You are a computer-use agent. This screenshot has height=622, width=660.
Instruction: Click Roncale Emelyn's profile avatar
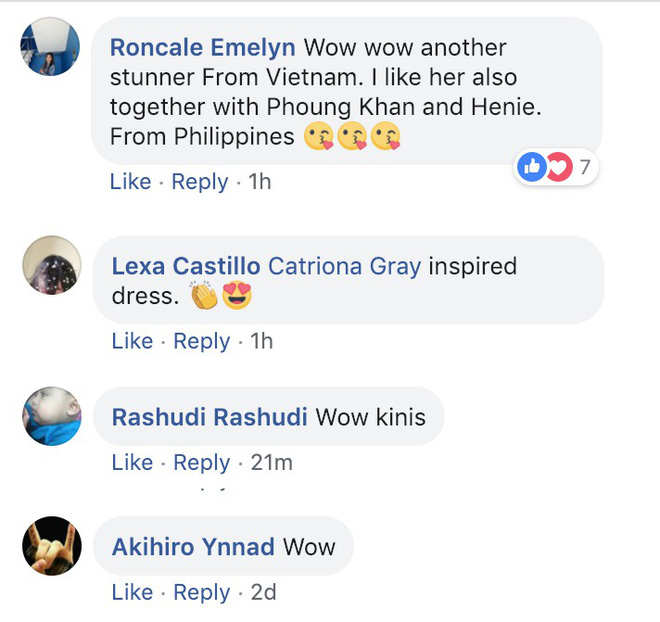[x=50, y=46]
